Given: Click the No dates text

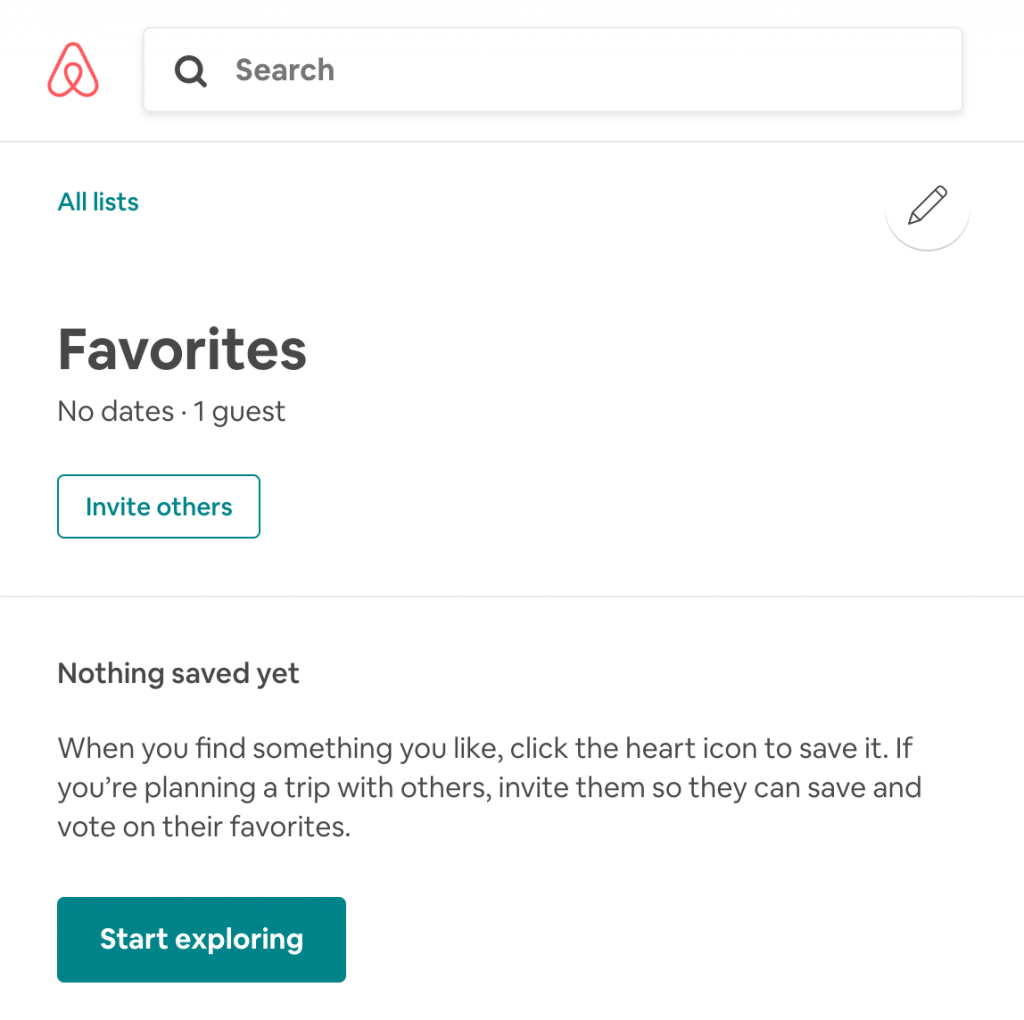Looking at the screenshot, I should (x=116, y=411).
